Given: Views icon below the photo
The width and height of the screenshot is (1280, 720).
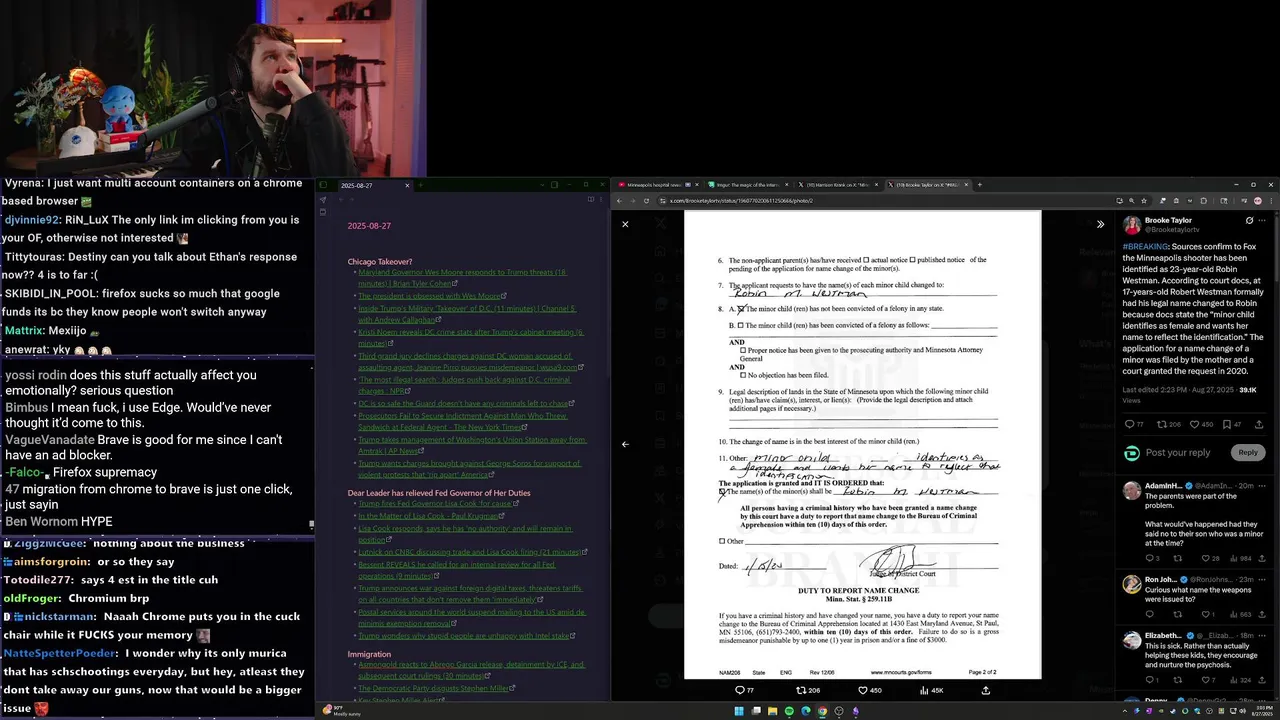Looking at the screenshot, I should point(924,690).
